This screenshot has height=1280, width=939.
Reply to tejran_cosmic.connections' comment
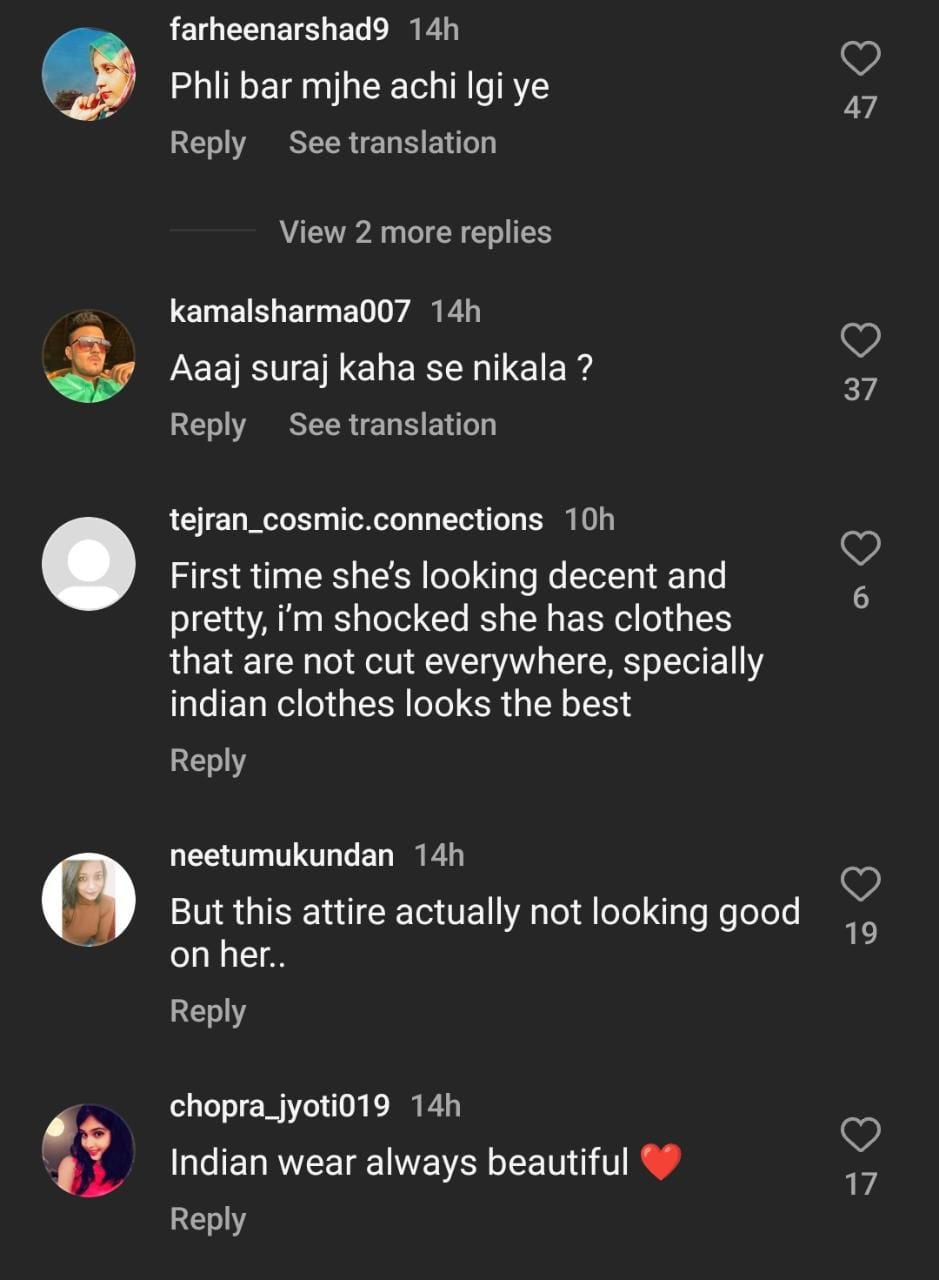tap(208, 761)
